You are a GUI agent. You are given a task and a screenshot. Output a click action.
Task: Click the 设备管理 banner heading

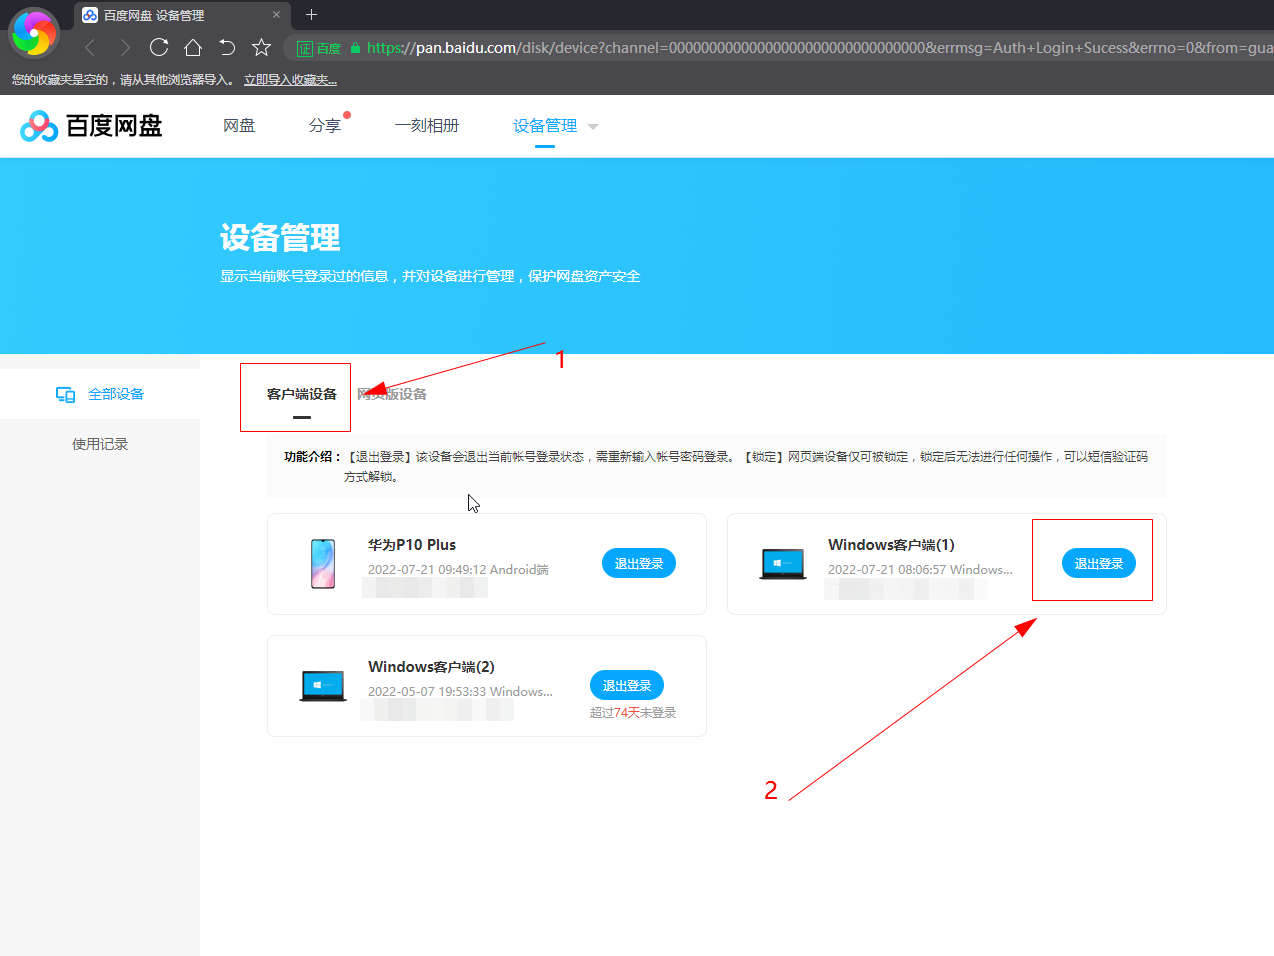pyautogui.click(x=280, y=238)
